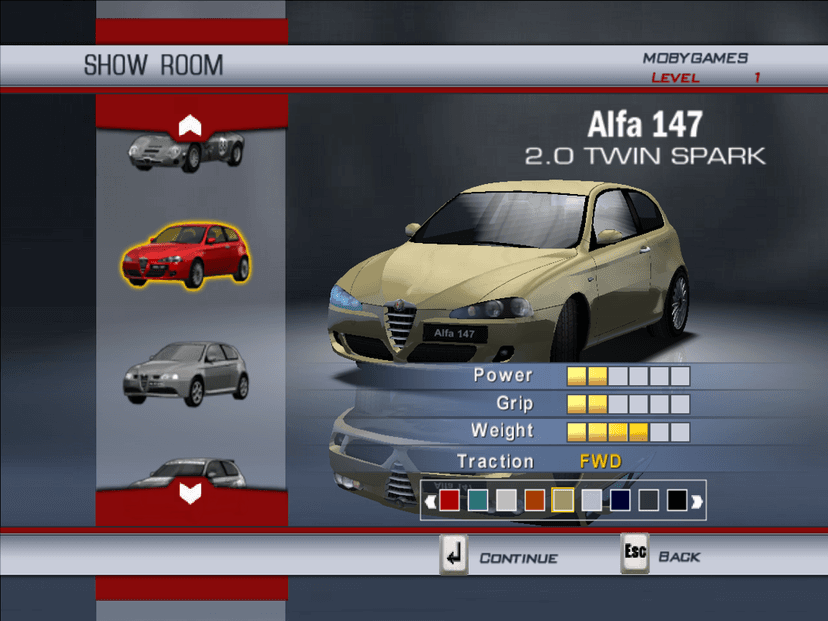Click the up arrow in car list
The height and width of the screenshot is (621, 828).
click(190, 126)
